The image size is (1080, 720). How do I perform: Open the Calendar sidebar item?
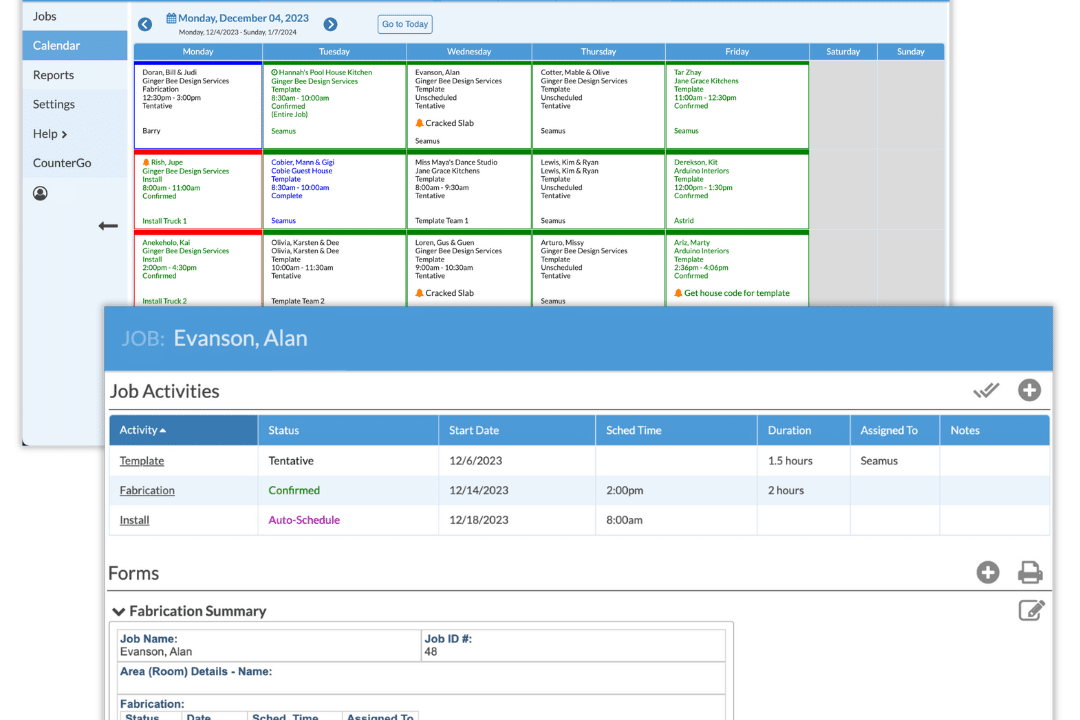[x=56, y=46]
